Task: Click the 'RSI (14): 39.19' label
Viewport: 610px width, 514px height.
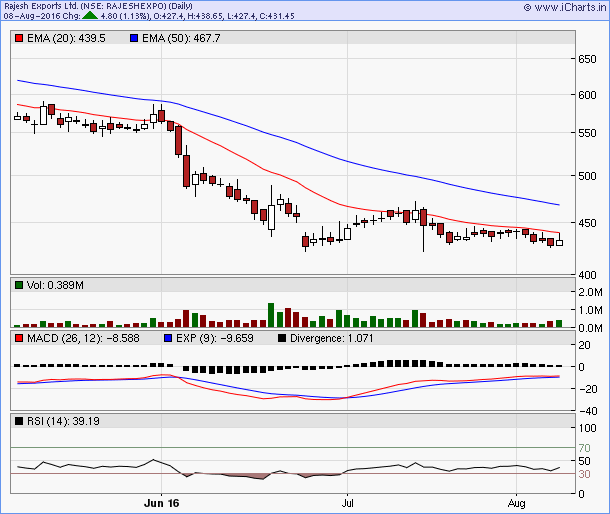Action: [63, 421]
